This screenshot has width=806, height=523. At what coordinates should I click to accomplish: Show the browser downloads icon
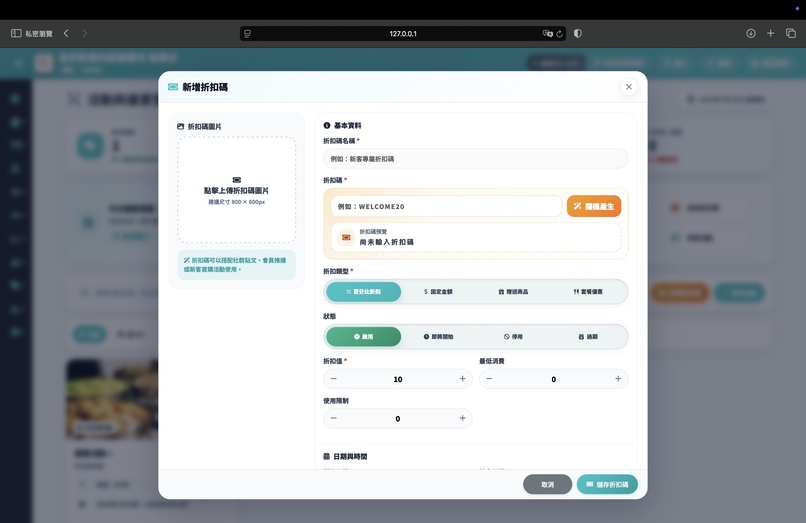coord(750,33)
